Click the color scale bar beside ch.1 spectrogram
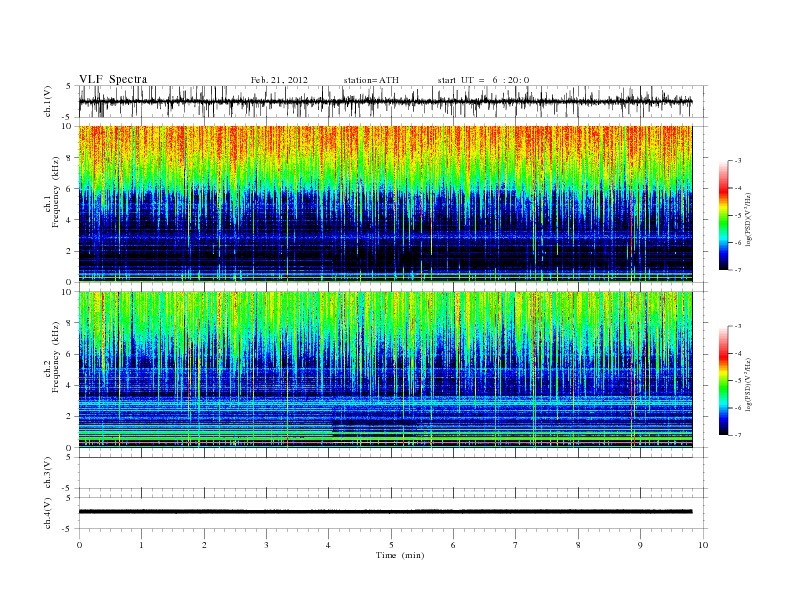 coord(724,215)
